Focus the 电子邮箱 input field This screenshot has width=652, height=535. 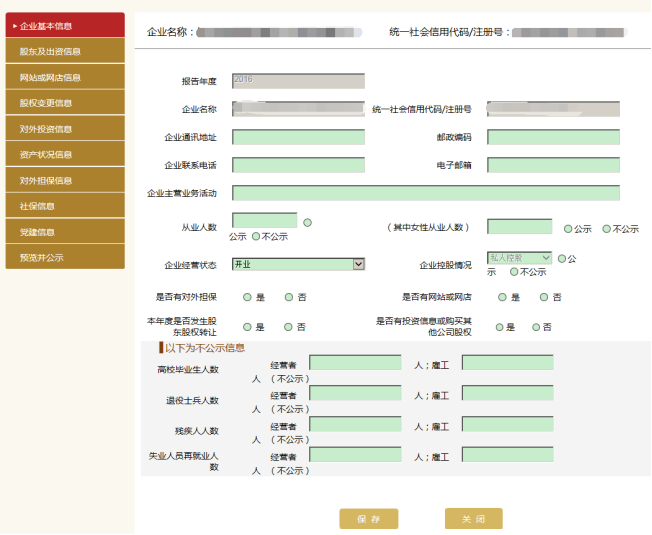[x=553, y=165]
